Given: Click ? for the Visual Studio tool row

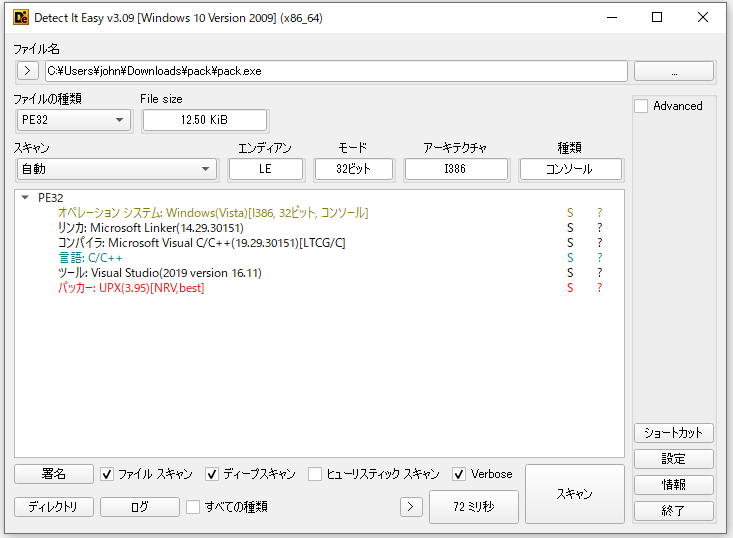Looking at the screenshot, I should click(600, 273).
